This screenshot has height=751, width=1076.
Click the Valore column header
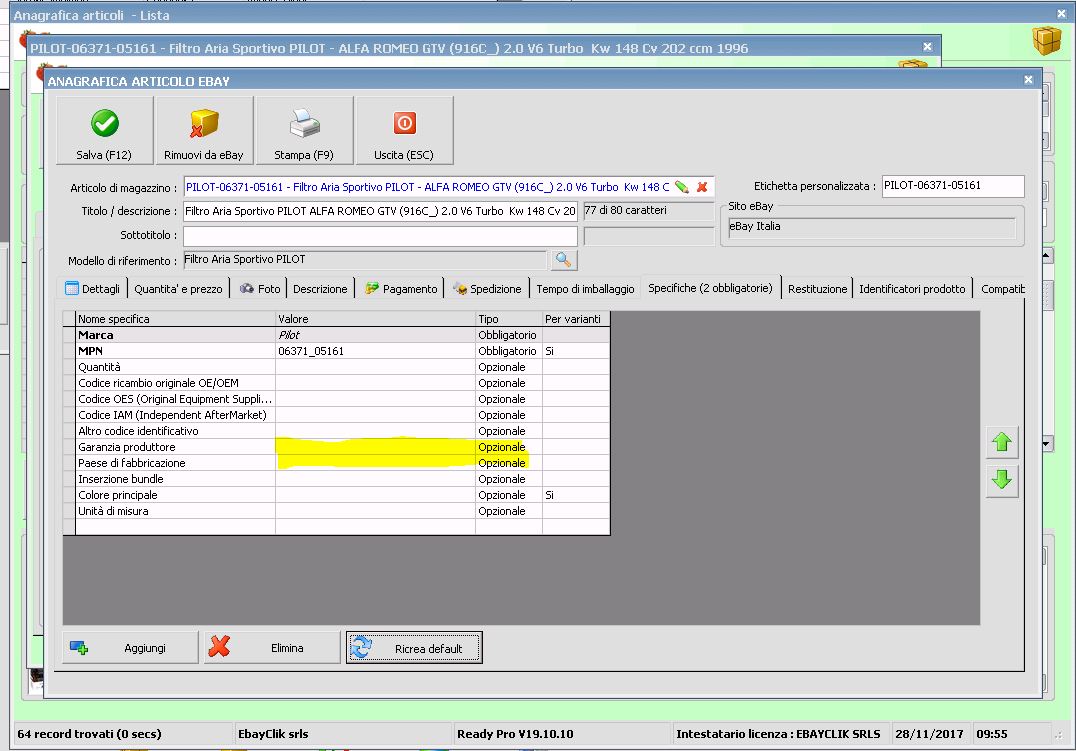[375, 319]
